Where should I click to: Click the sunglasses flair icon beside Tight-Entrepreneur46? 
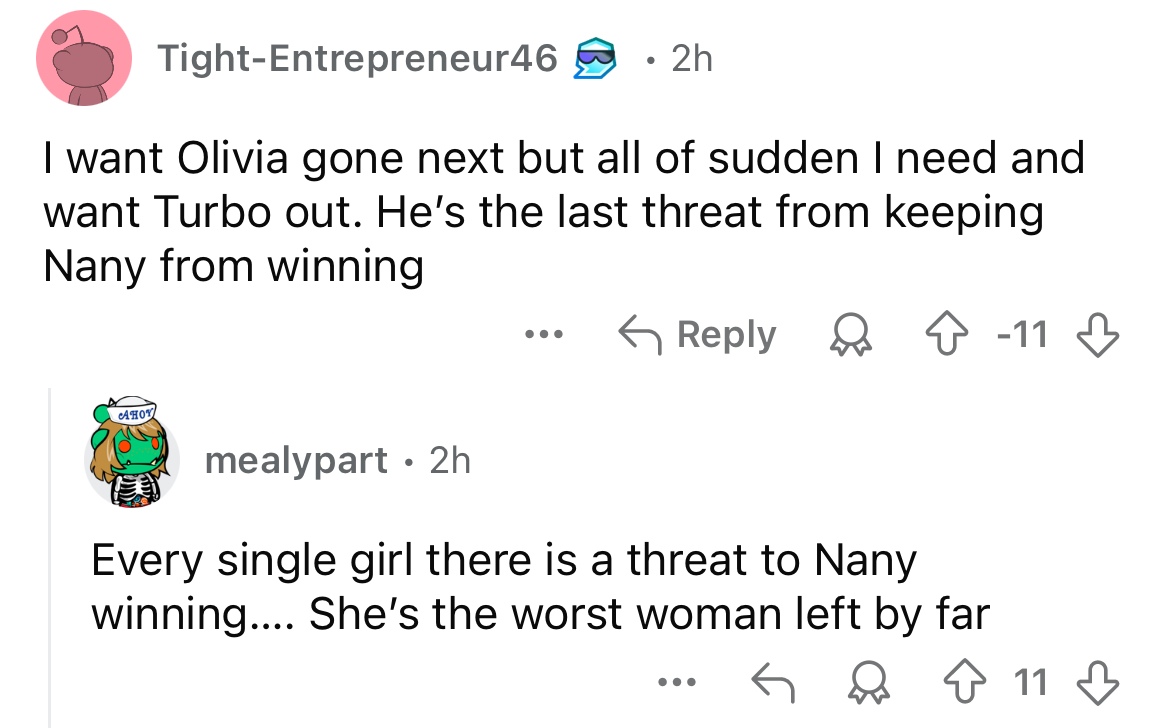pos(595,58)
